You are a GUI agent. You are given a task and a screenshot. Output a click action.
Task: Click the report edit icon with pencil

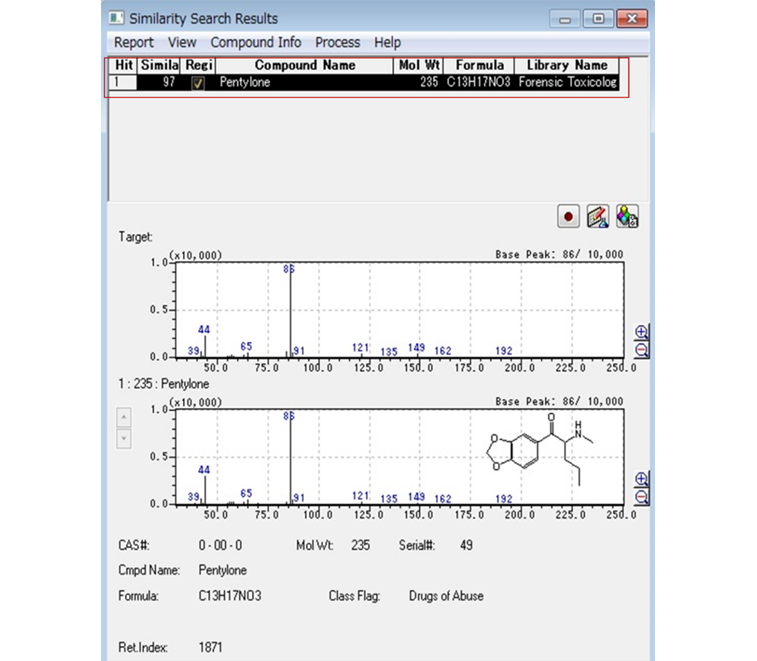(x=598, y=216)
